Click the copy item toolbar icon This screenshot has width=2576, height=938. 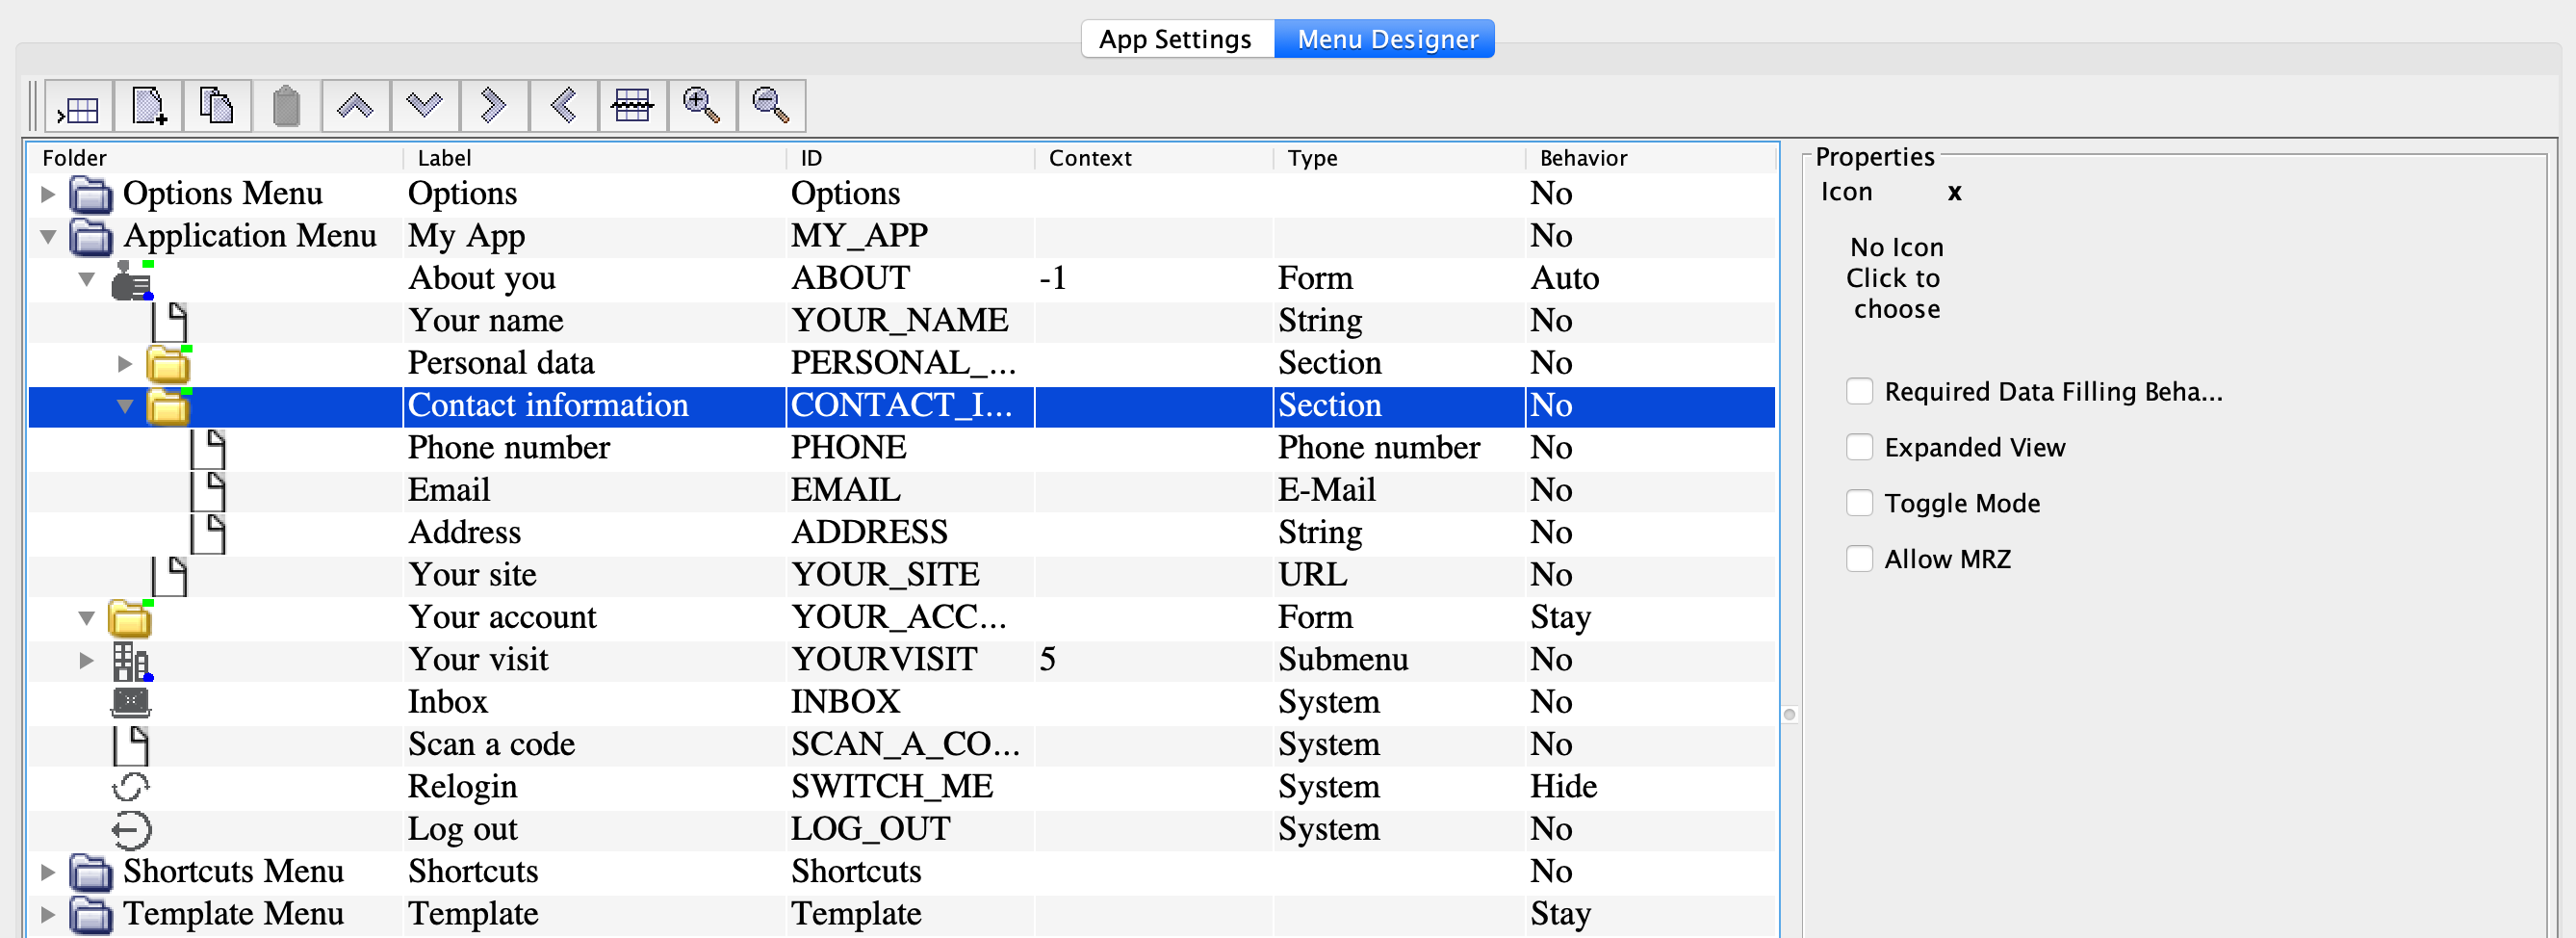(216, 105)
